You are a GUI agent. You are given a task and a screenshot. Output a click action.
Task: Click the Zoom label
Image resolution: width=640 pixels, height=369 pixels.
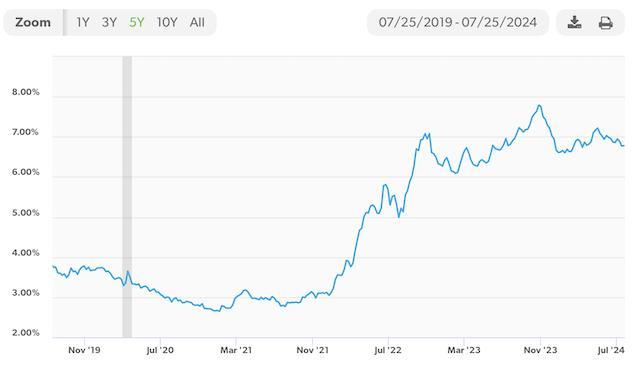pos(33,22)
